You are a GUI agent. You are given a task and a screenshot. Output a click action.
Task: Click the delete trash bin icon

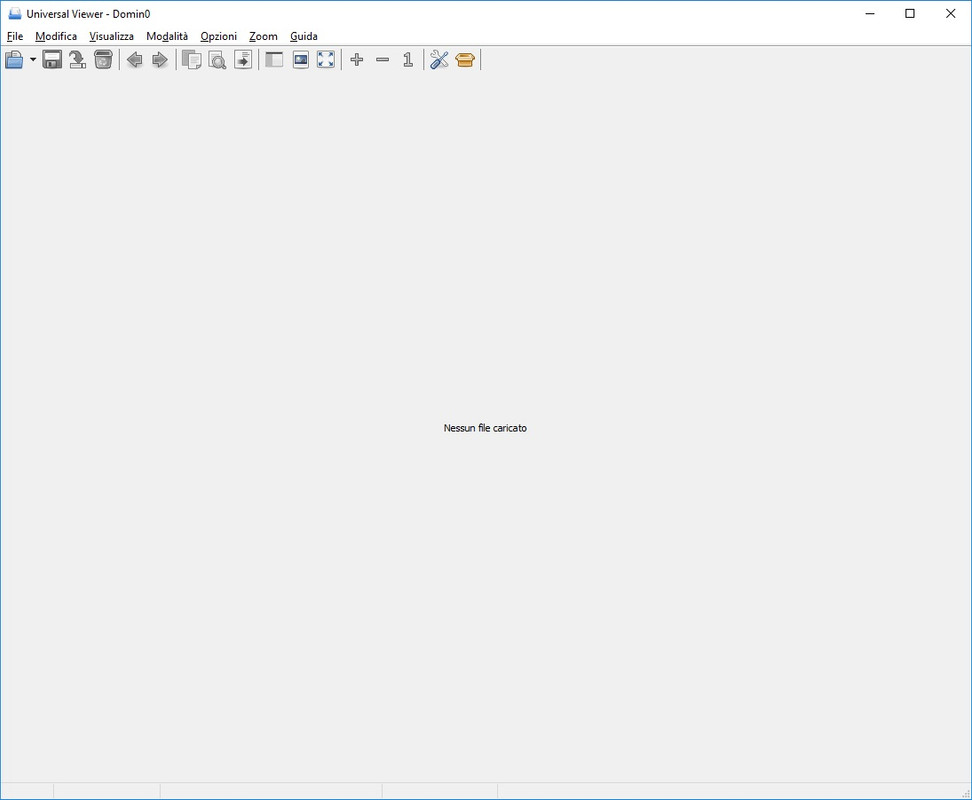point(103,60)
